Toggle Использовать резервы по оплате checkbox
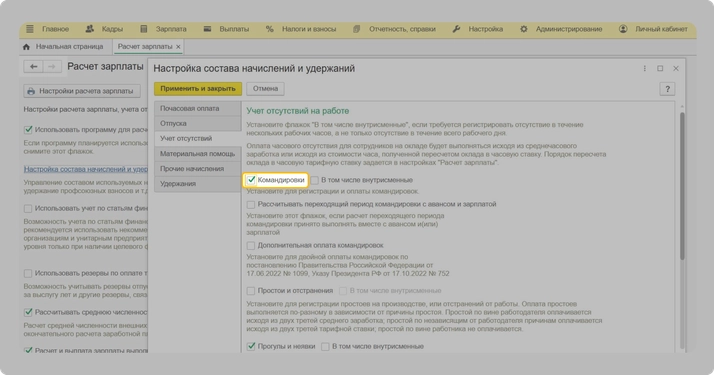Viewport: 714px width, 375px height. pyautogui.click(x=28, y=274)
